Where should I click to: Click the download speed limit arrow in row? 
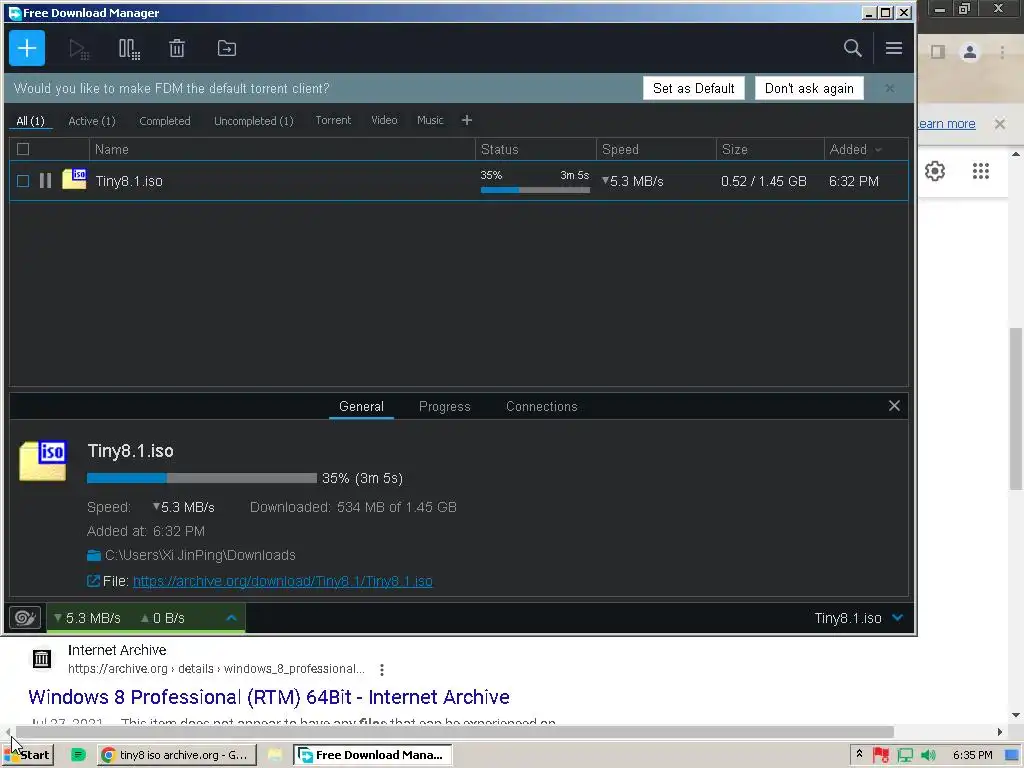(605, 180)
